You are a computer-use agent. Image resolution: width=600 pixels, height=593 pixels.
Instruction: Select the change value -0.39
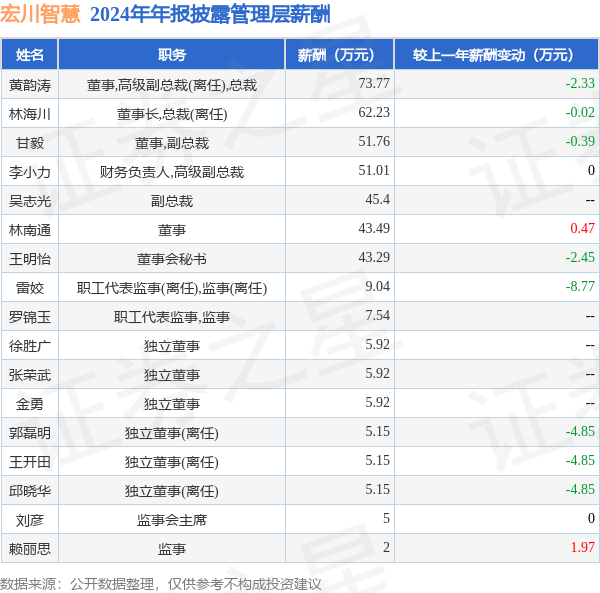580,141
